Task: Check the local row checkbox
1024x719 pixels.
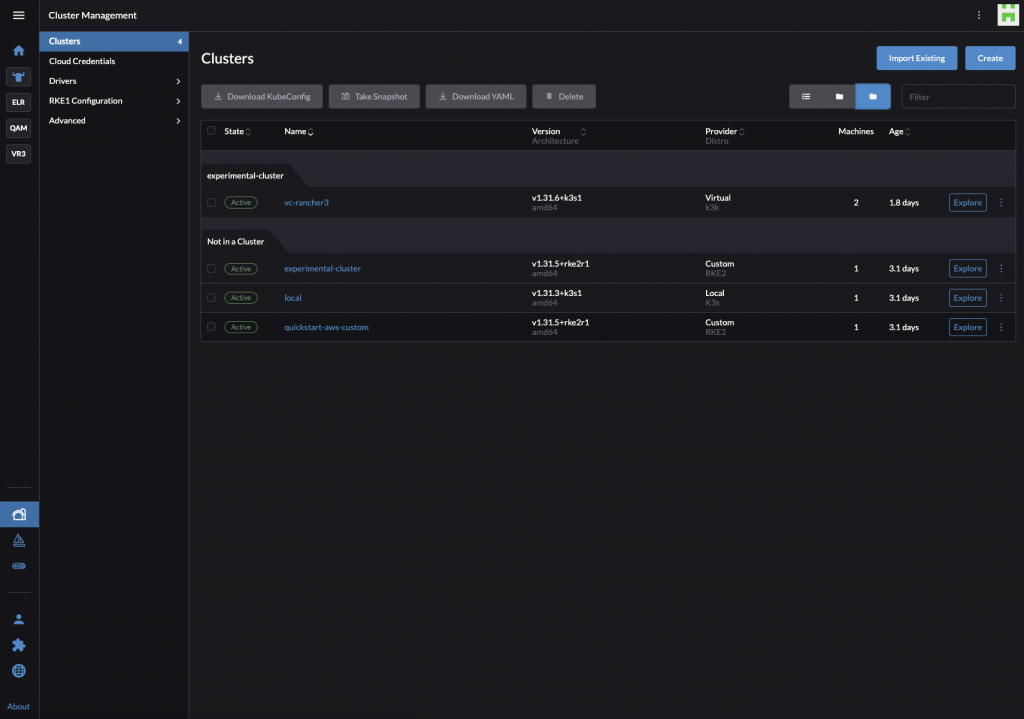Action: point(212,298)
